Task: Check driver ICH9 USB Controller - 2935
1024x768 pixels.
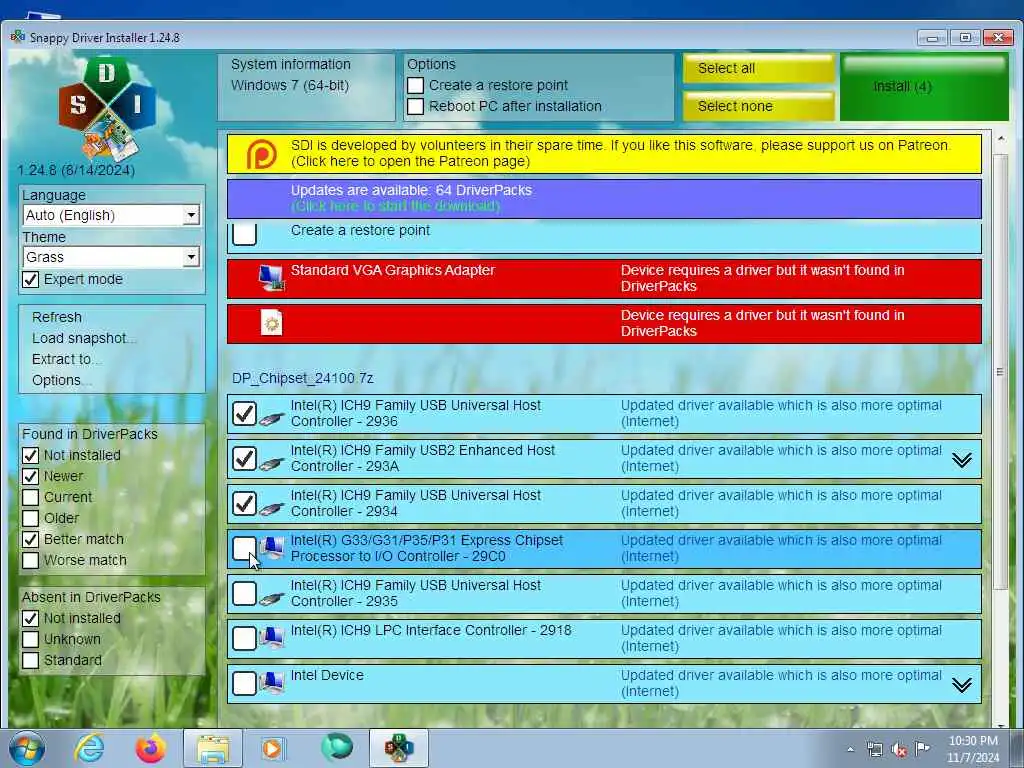Action: tap(244, 594)
